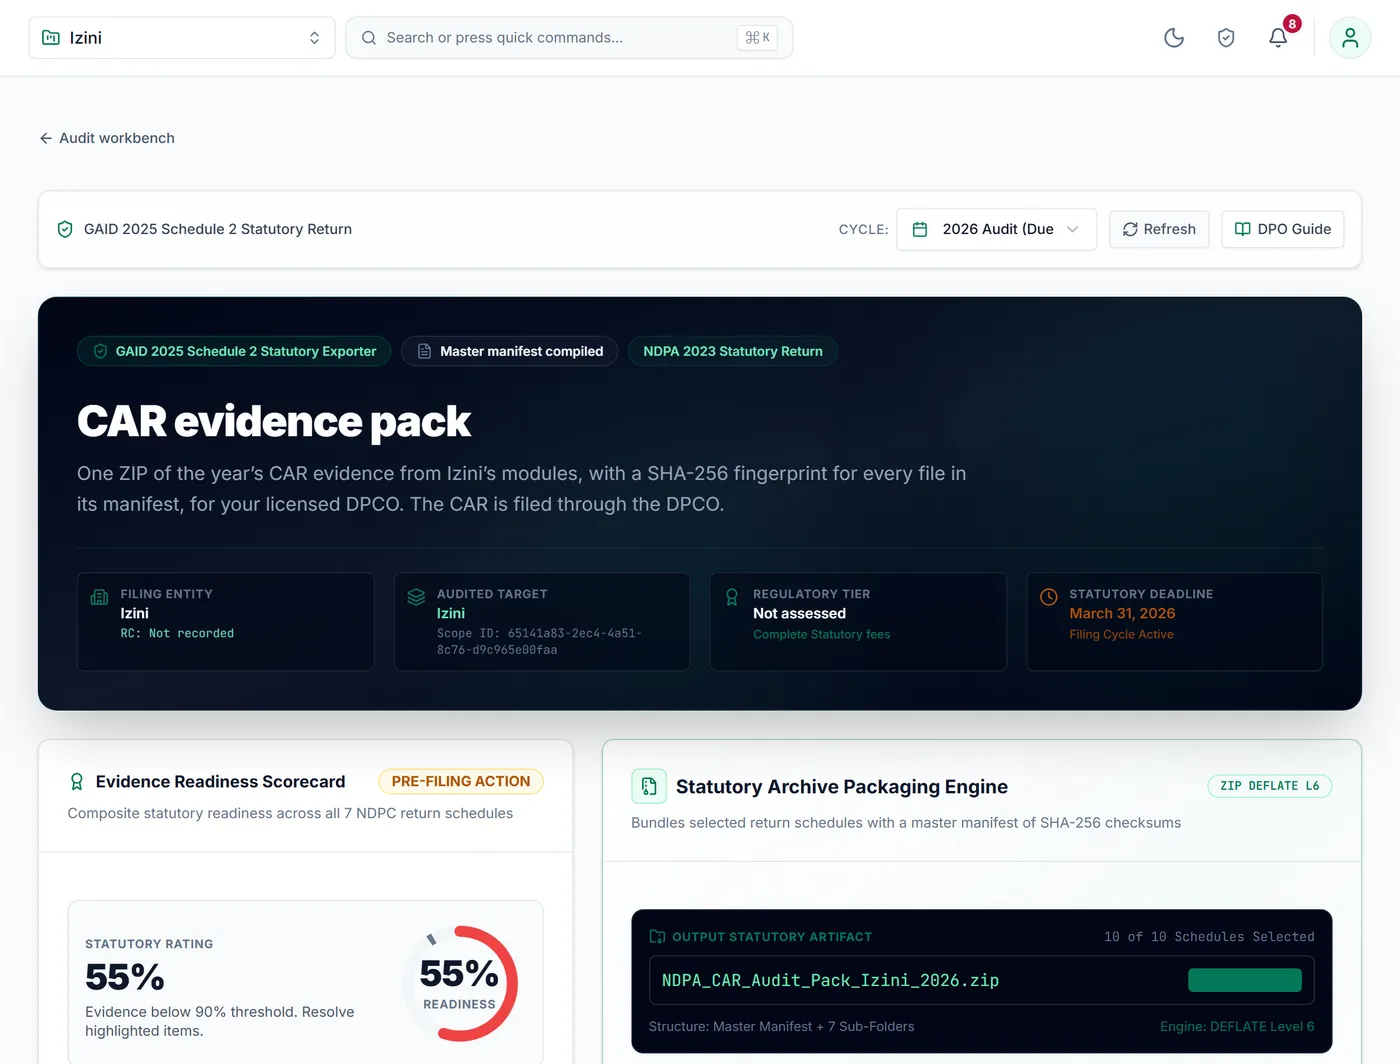Click the GAID 2025 Schedule 2 Statutory Exporter badge
1400x1064 pixels.
[x=234, y=351]
